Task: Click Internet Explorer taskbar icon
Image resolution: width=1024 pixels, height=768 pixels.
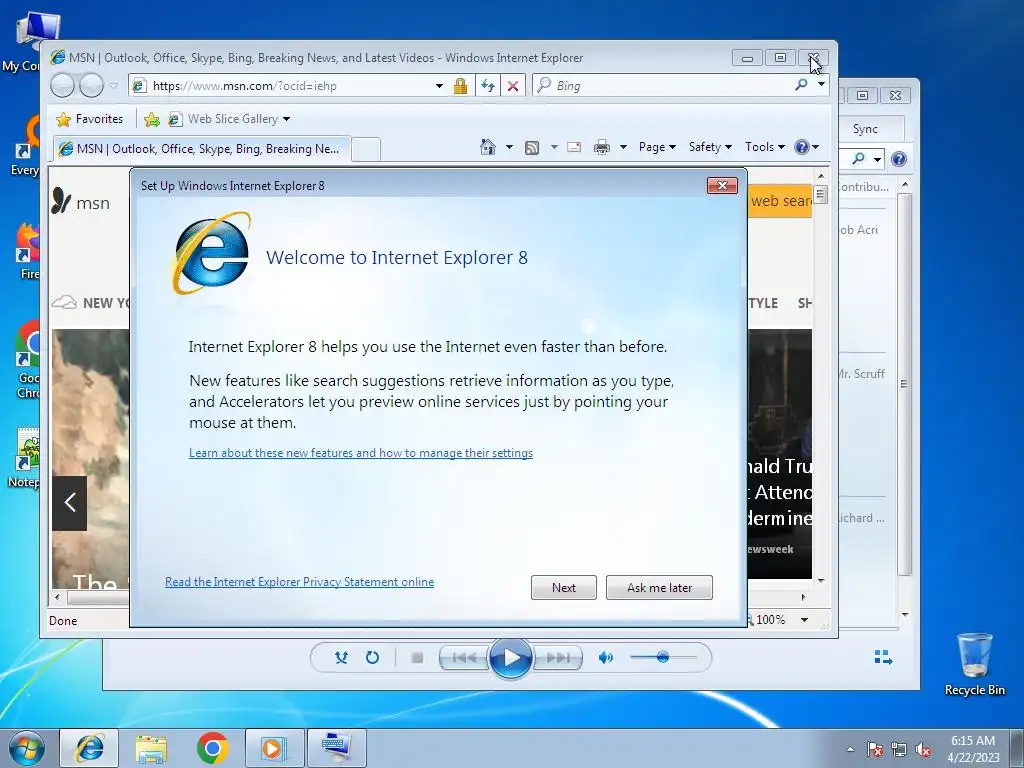Action: click(x=89, y=748)
